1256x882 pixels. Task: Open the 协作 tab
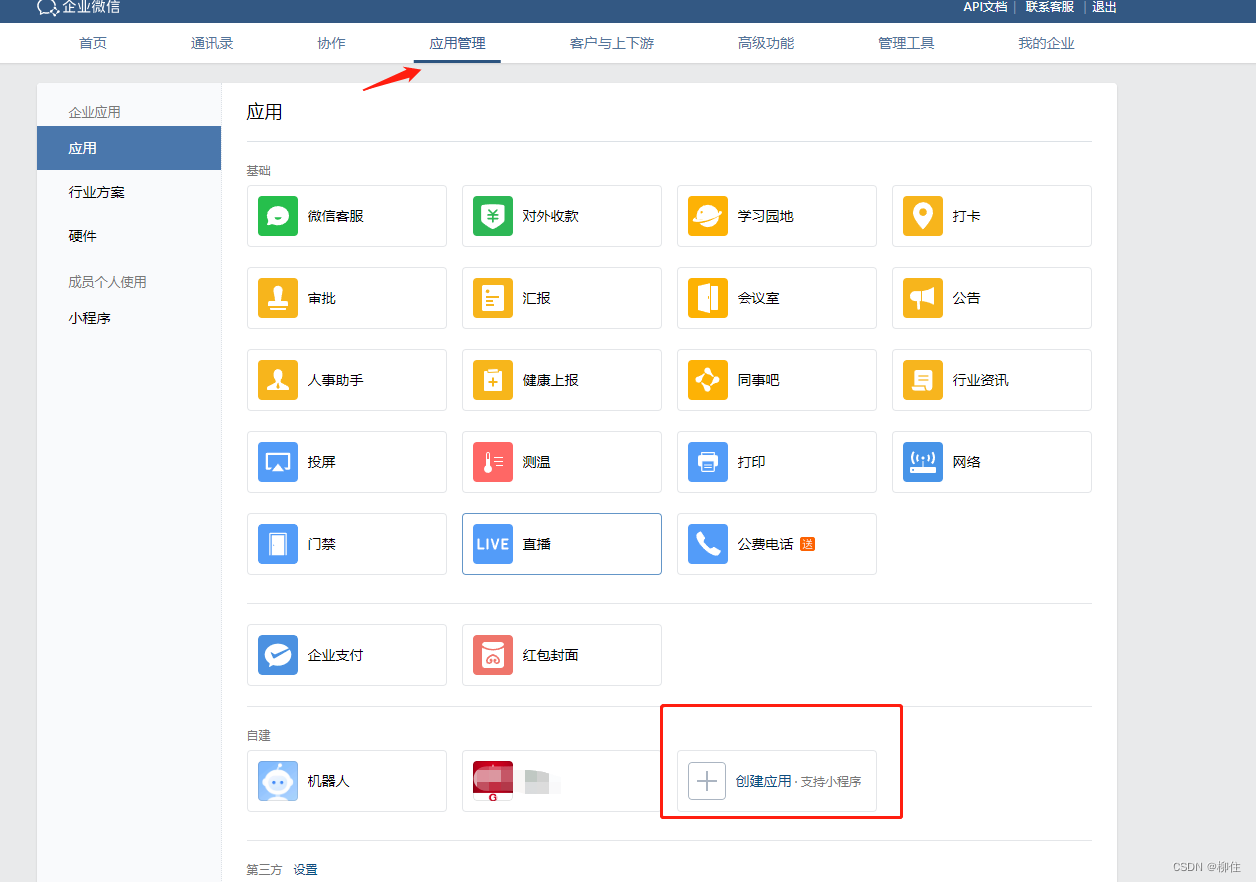pyautogui.click(x=331, y=43)
